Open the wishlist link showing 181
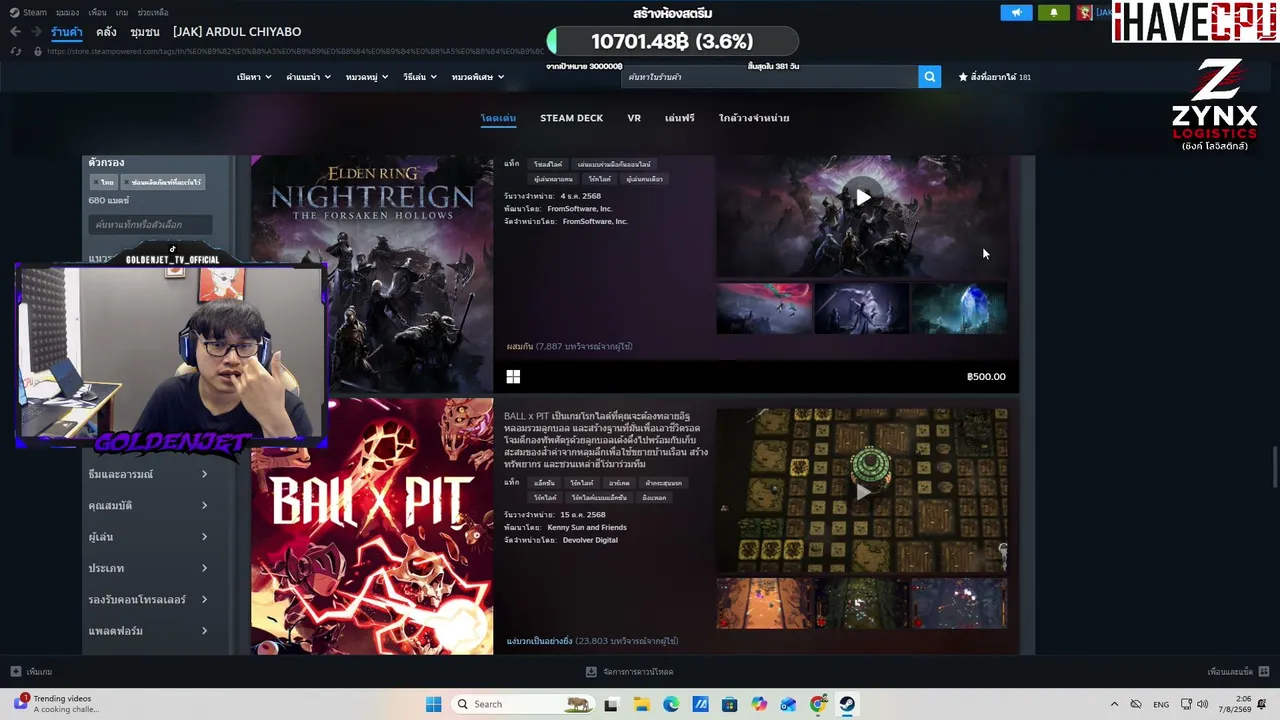The width and height of the screenshot is (1280, 720). click(x=995, y=77)
